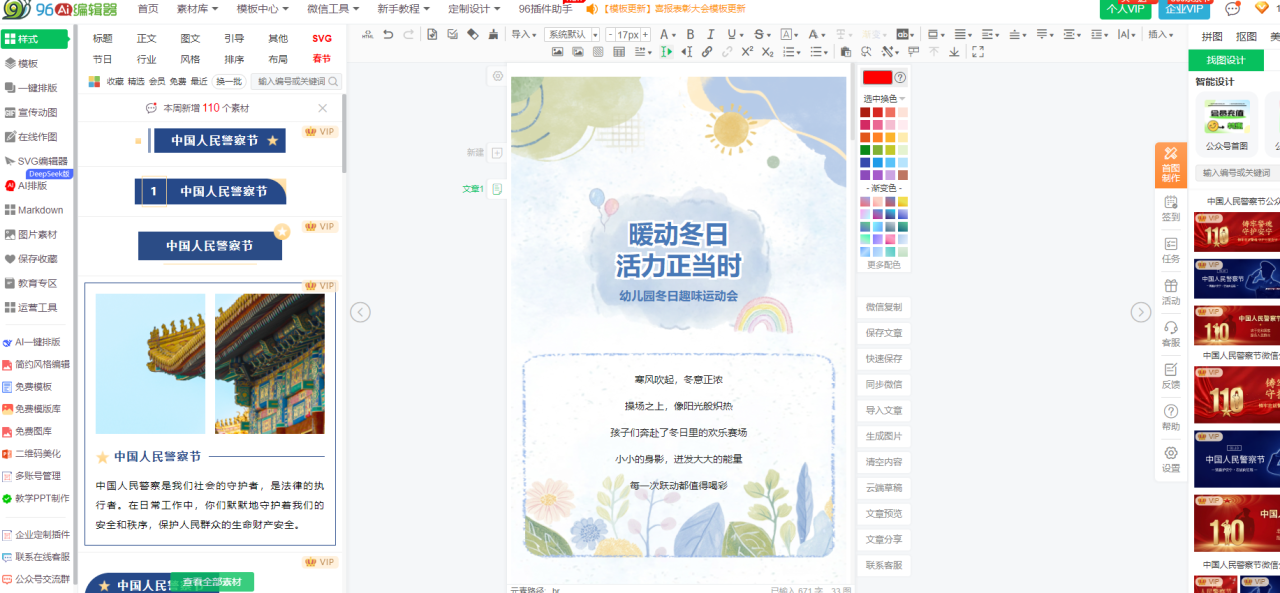Image resolution: width=1280 pixels, height=593 pixels.
Task: Pick the dark green color swatch
Action: tap(865, 150)
